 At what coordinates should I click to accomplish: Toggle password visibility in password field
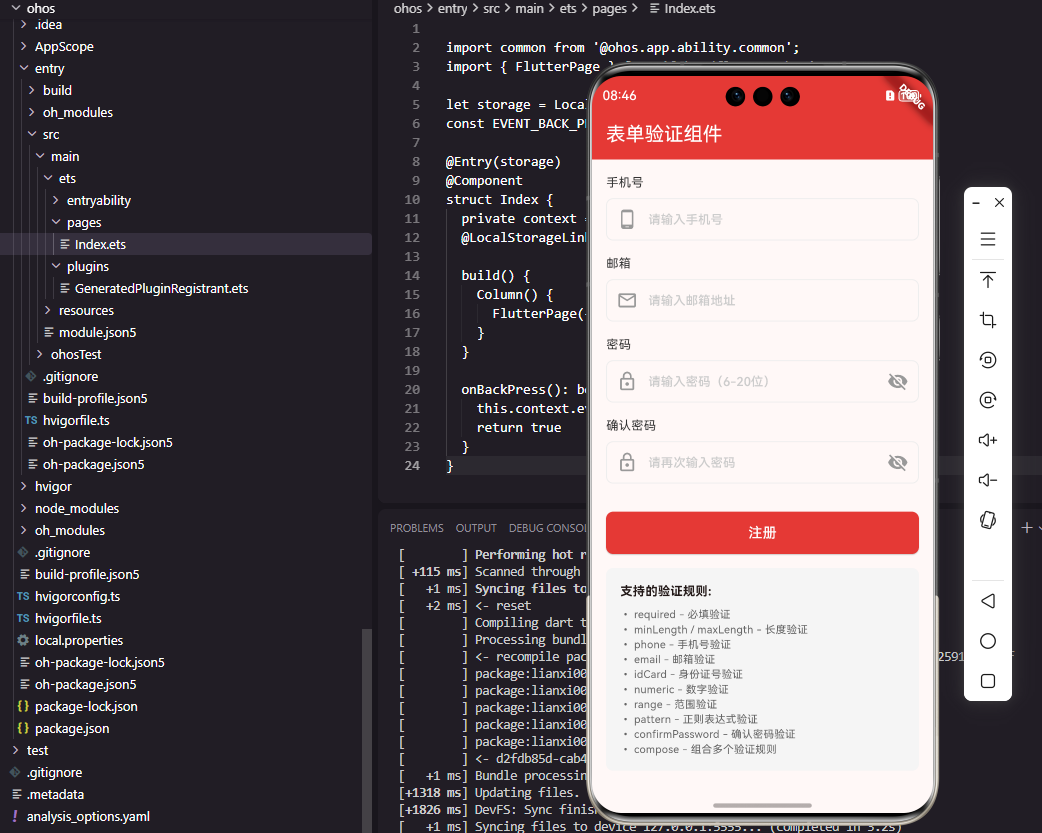tap(897, 382)
